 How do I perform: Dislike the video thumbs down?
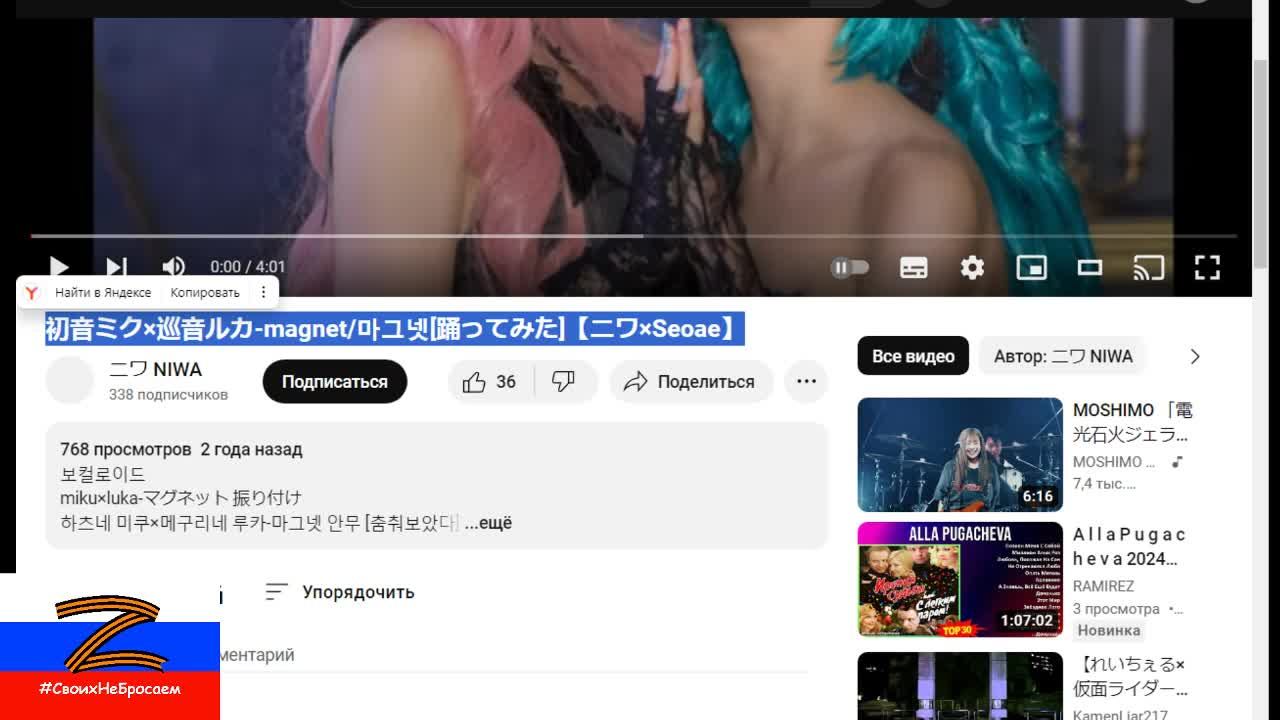coord(565,381)
